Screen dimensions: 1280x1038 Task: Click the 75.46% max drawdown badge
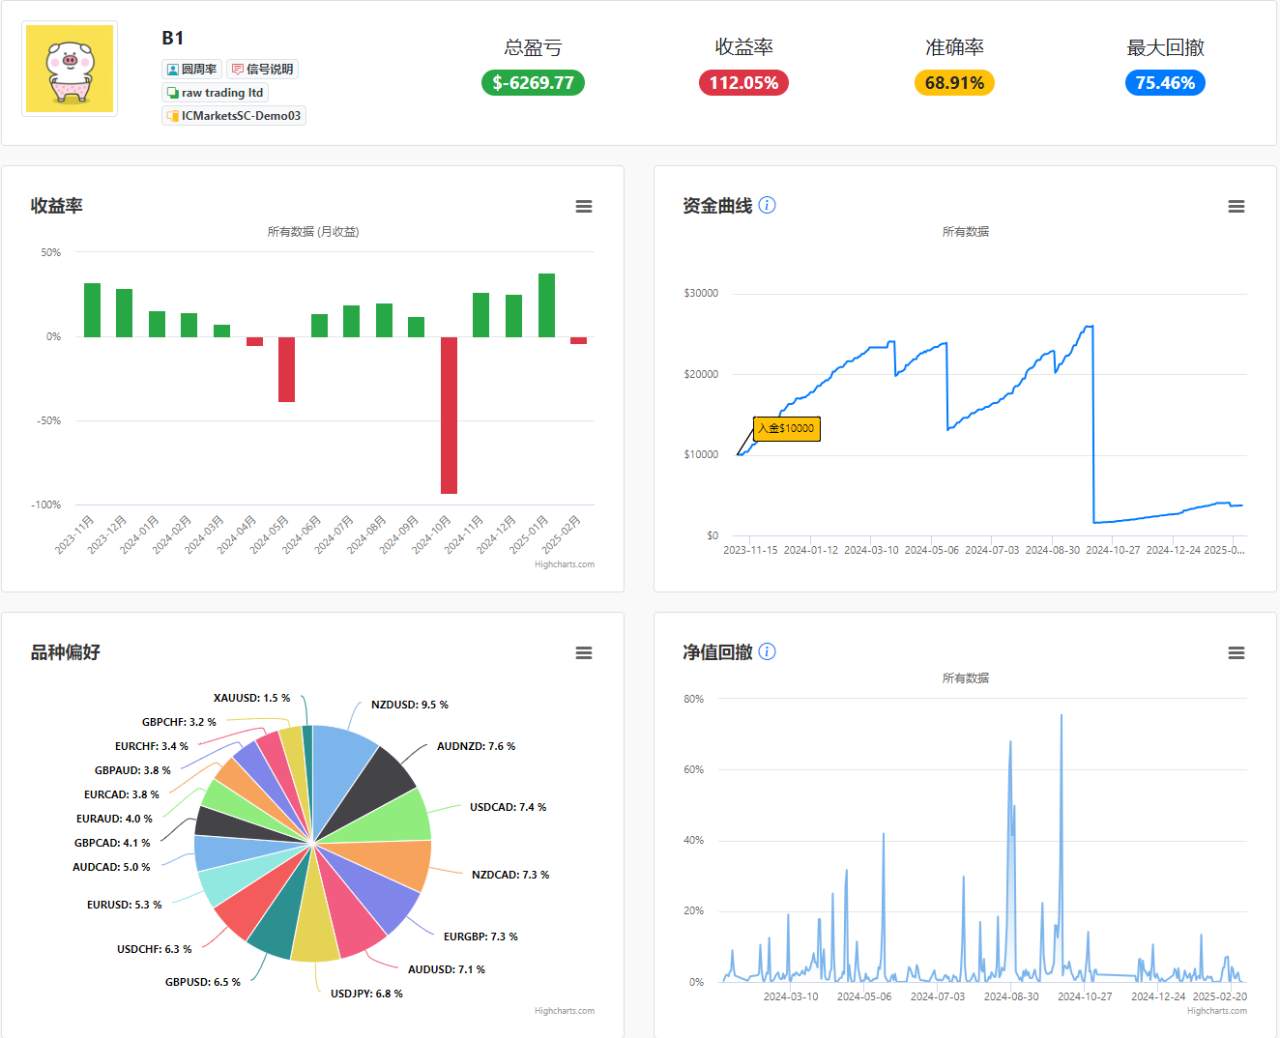pos(1165,83)
